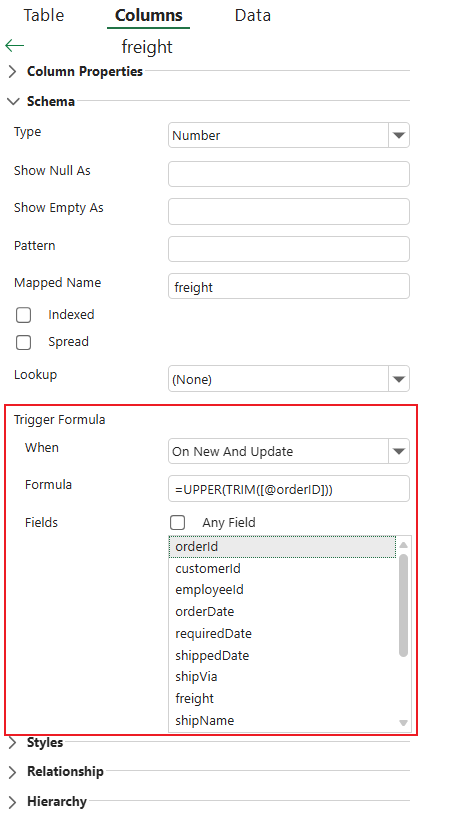This screenshot has height=831, width=458.
Task: Click the Show Null As input field
Action: (289, 174)
